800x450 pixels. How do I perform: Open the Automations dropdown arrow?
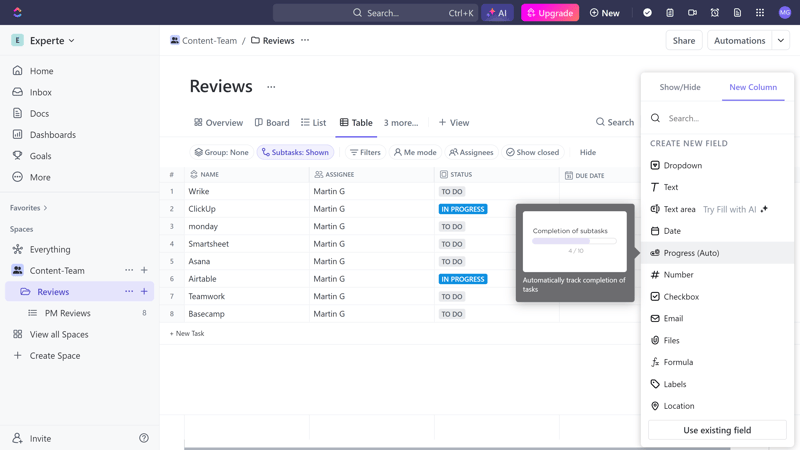coord(781,40)
